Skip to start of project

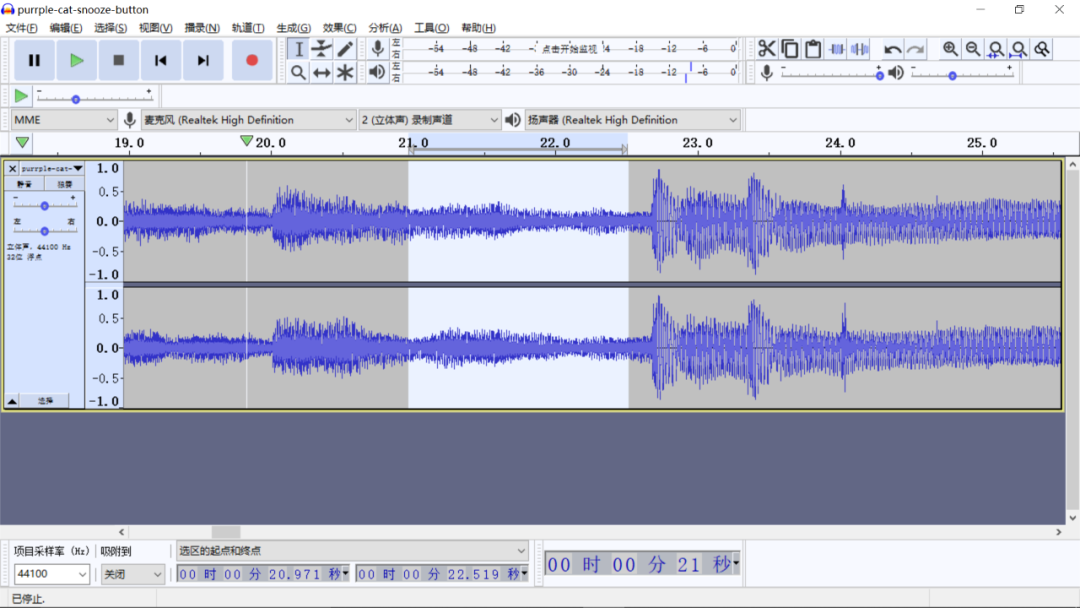pos(160,61)
